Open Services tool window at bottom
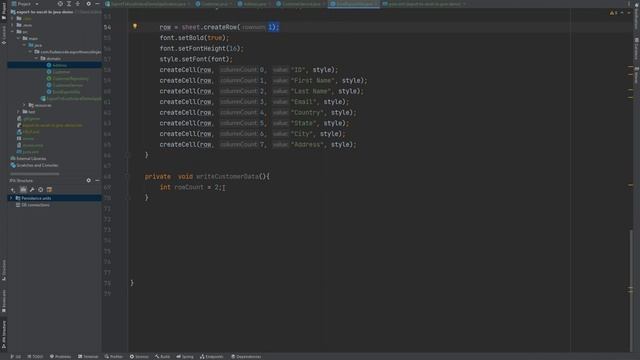The height and width of the screenshot is (360, 640). (140, 356)
